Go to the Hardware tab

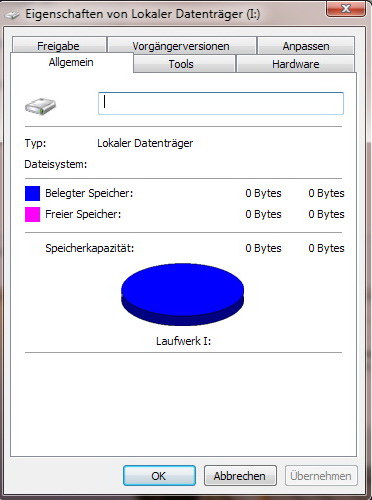click(295, 64)
